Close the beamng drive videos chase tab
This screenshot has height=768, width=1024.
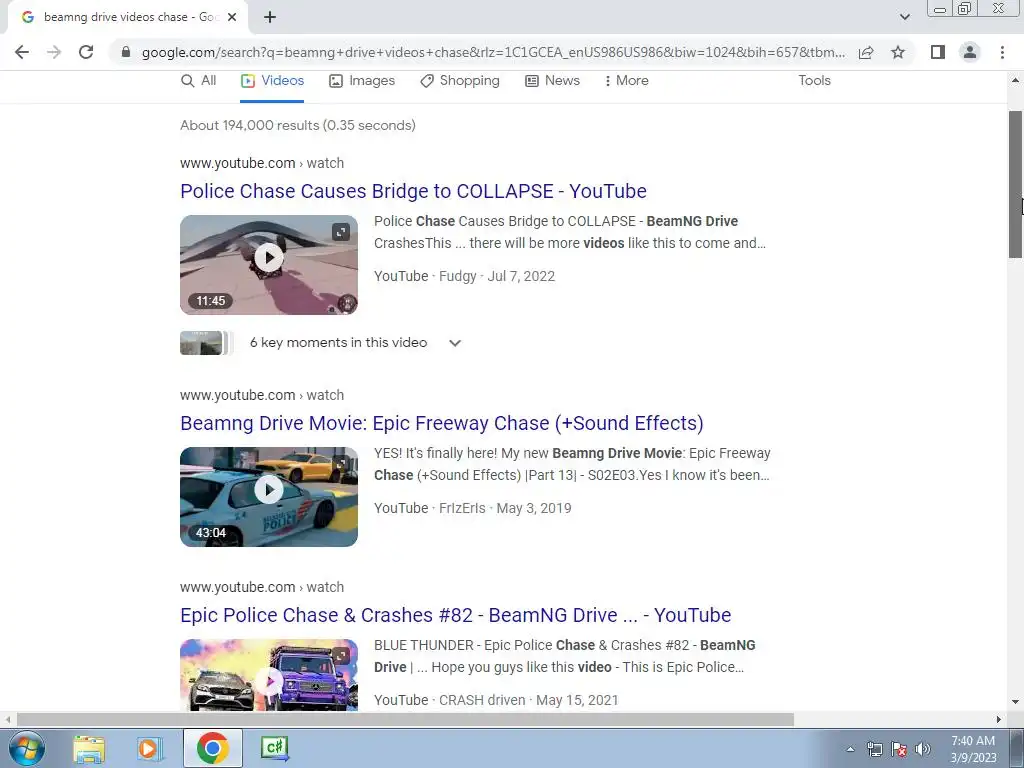(232, 18)
